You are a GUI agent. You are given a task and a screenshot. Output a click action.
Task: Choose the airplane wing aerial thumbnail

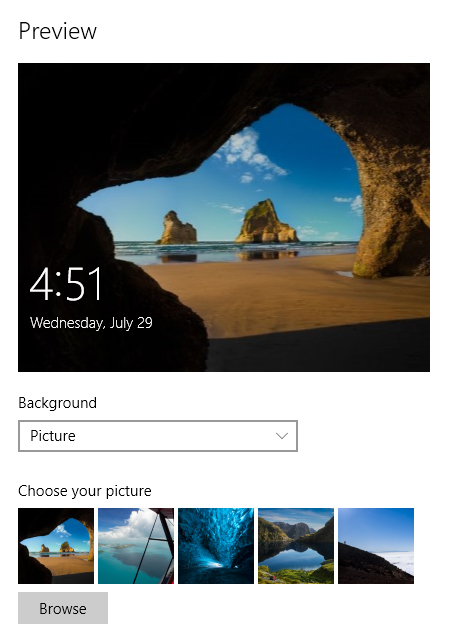136,546
